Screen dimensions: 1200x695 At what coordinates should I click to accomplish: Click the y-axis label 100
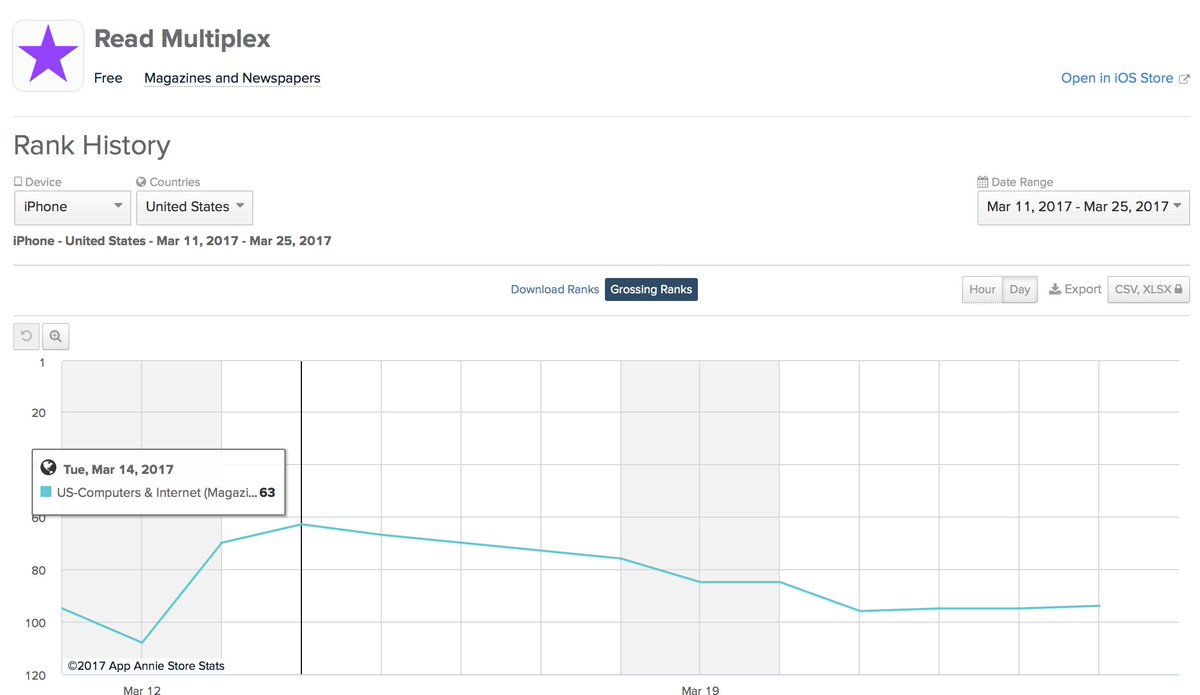point(35,623)
